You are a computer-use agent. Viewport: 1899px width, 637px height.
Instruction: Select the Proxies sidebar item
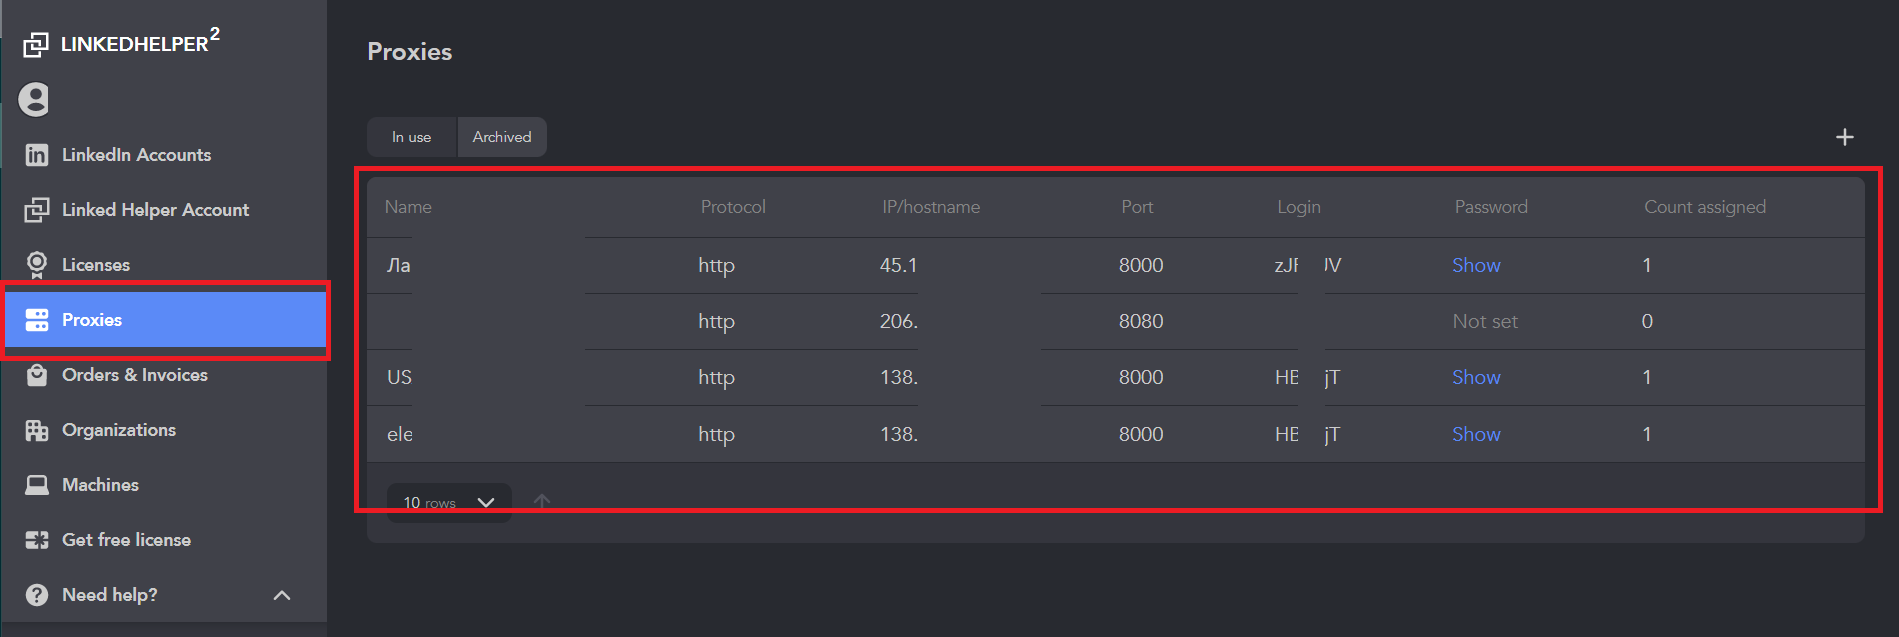(166, 320)
